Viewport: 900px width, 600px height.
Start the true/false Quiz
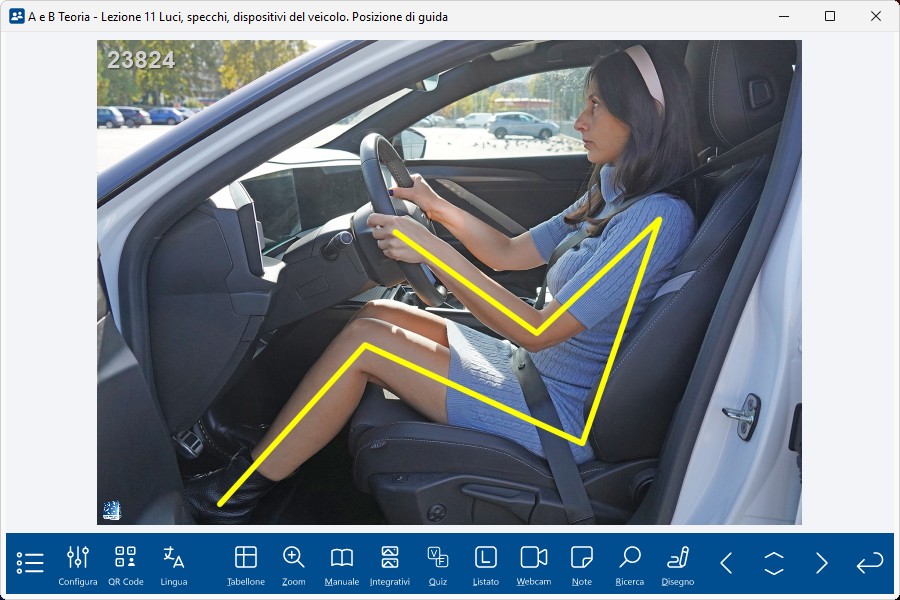point(437,564)
